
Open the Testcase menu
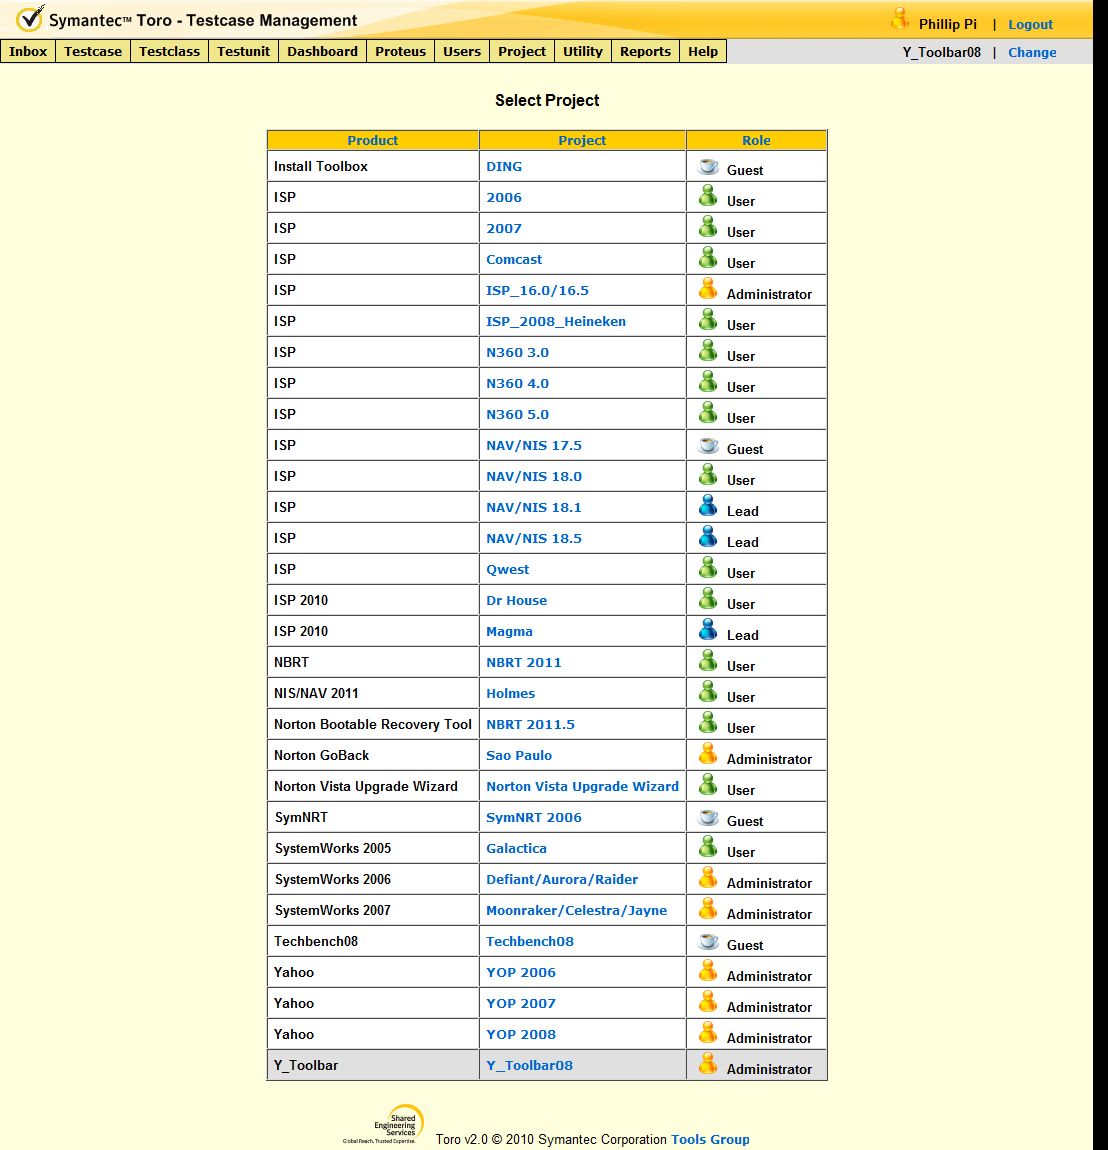click(93, 51)
